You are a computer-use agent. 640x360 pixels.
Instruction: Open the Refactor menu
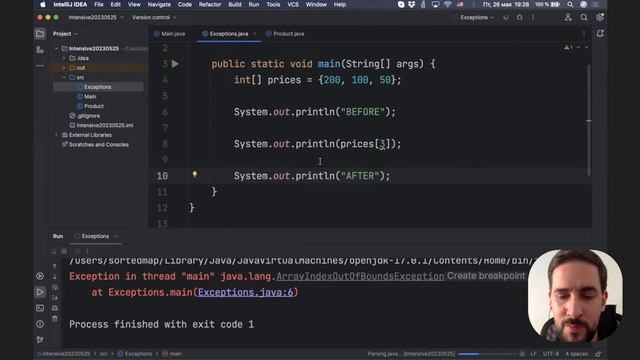pyautogui.click(x=210, y=4)
